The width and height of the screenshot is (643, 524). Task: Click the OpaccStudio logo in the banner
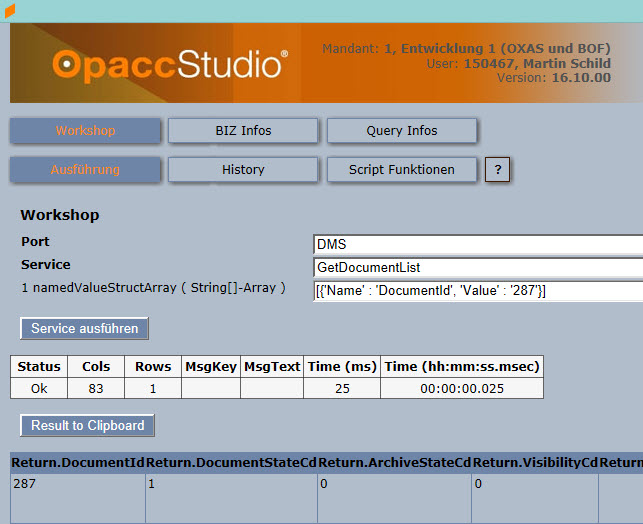tap(171, 65)
